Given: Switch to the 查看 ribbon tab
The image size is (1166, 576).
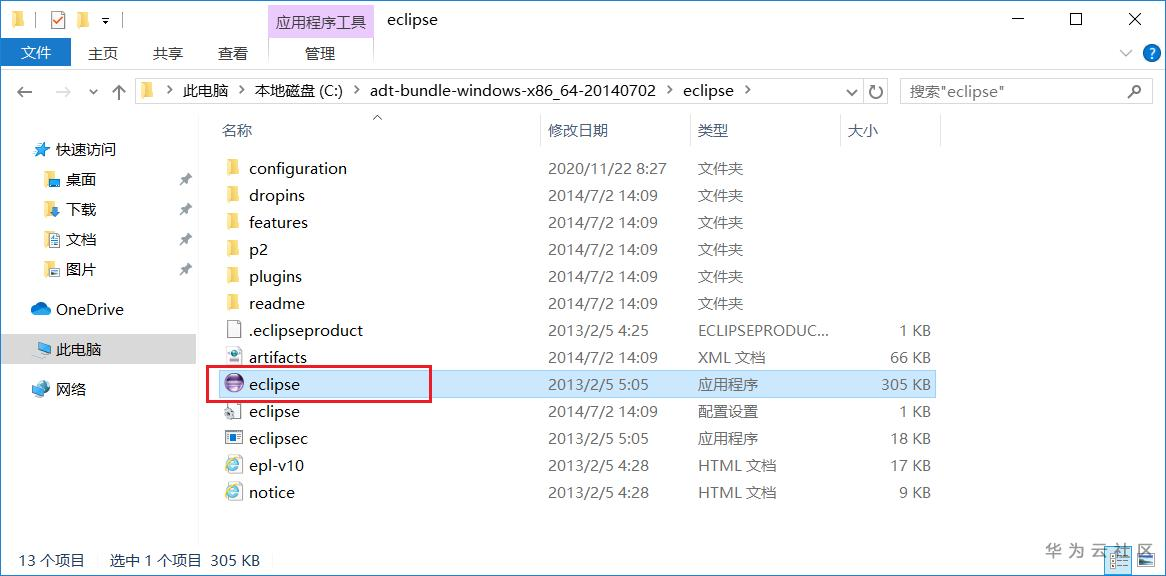Looking at the screenshot, I should click(x=233, y=54).
